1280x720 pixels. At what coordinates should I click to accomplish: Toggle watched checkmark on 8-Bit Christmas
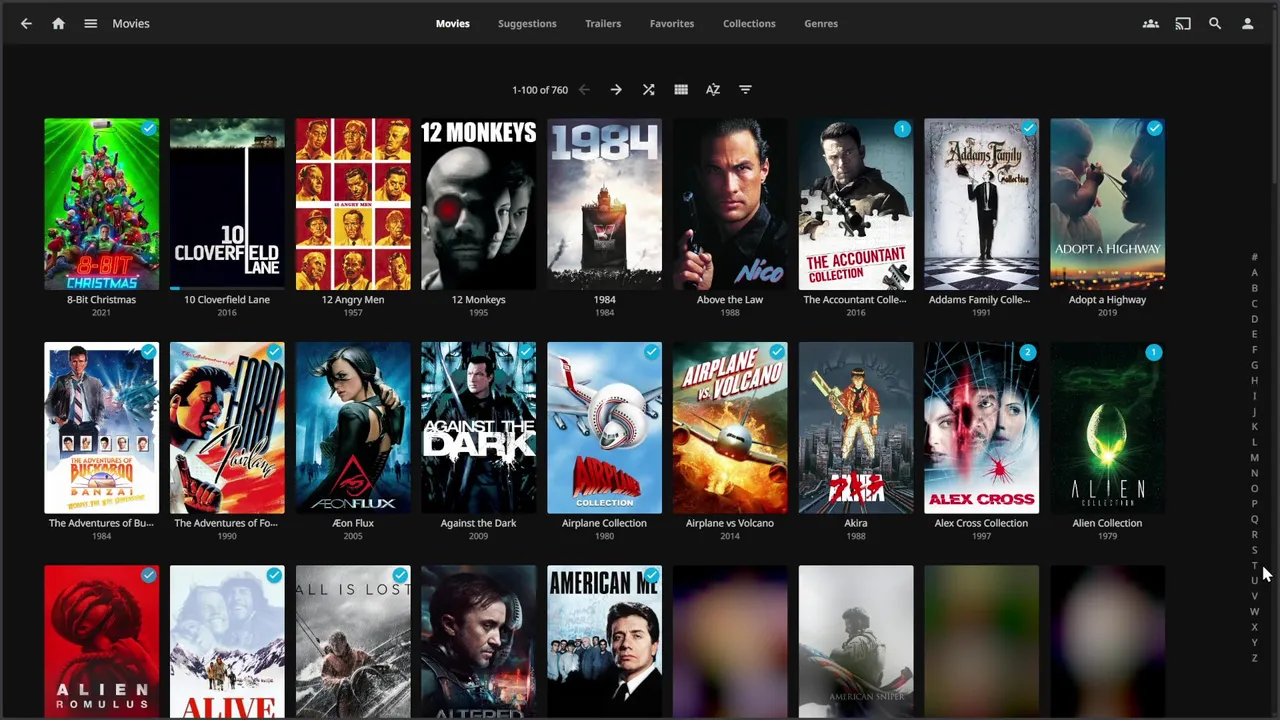click(149, 128)
